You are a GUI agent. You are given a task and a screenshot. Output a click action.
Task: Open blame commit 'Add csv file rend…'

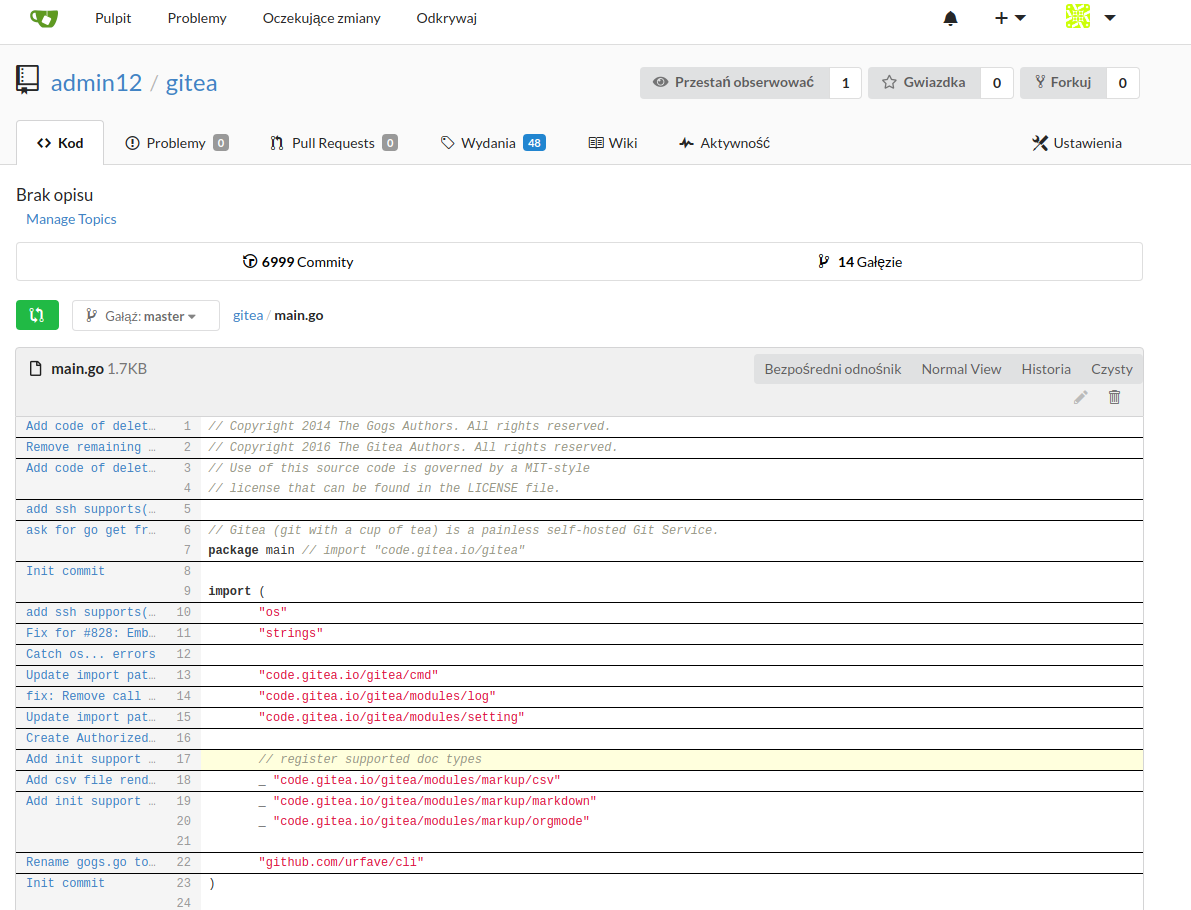click(x=90, y=780)
